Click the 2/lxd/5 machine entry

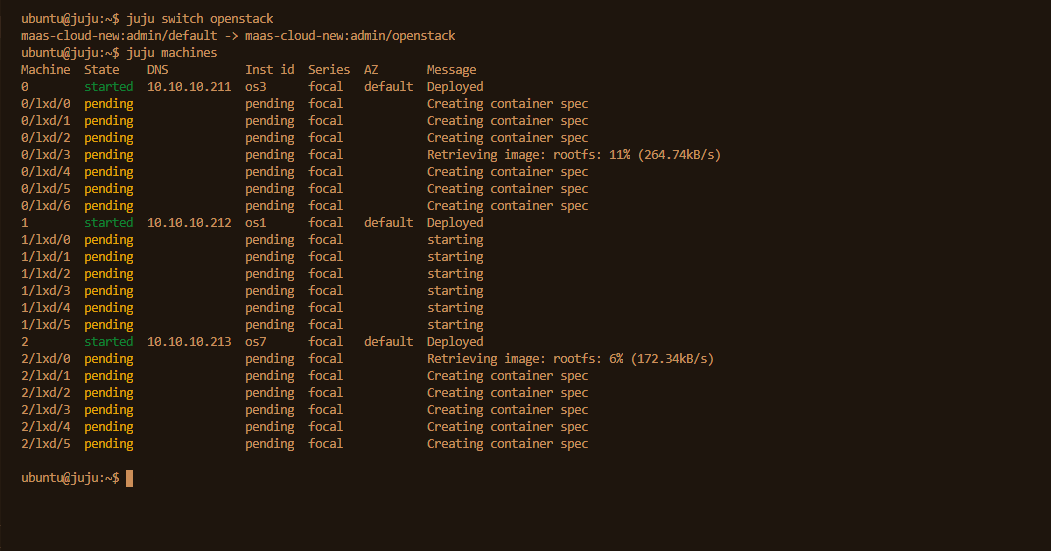coord(46,444)
